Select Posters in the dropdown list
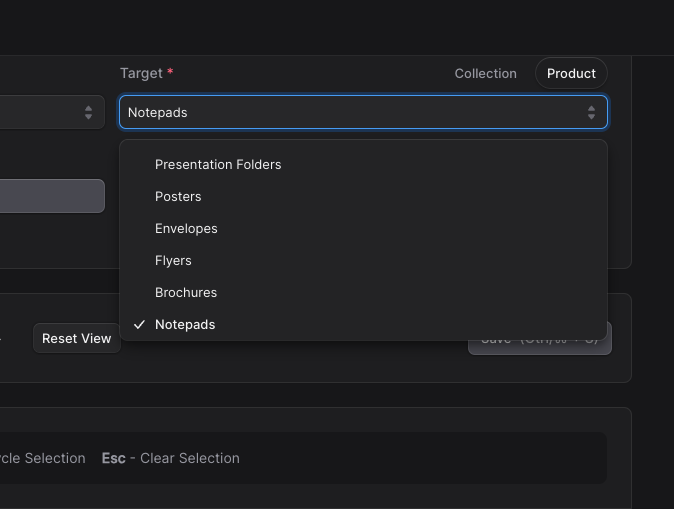 tap(363, 196)
